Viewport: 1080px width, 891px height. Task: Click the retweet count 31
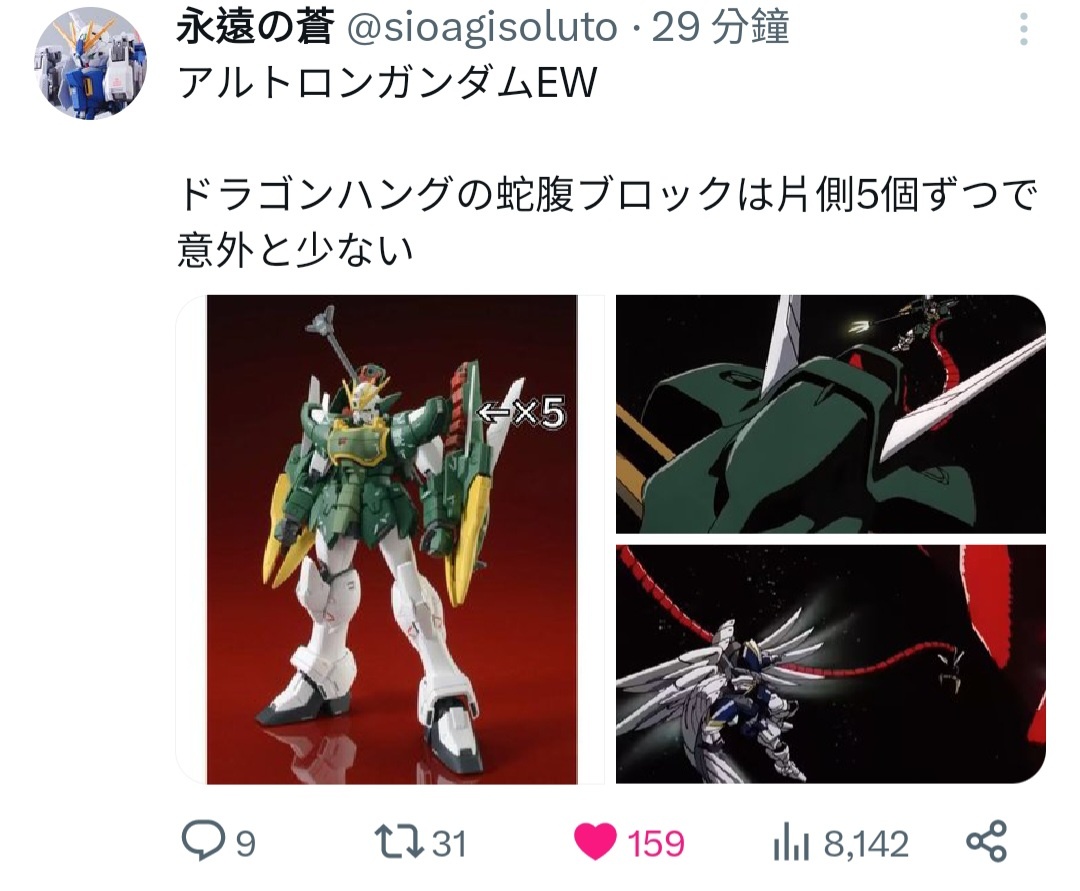tap(449, 843)
